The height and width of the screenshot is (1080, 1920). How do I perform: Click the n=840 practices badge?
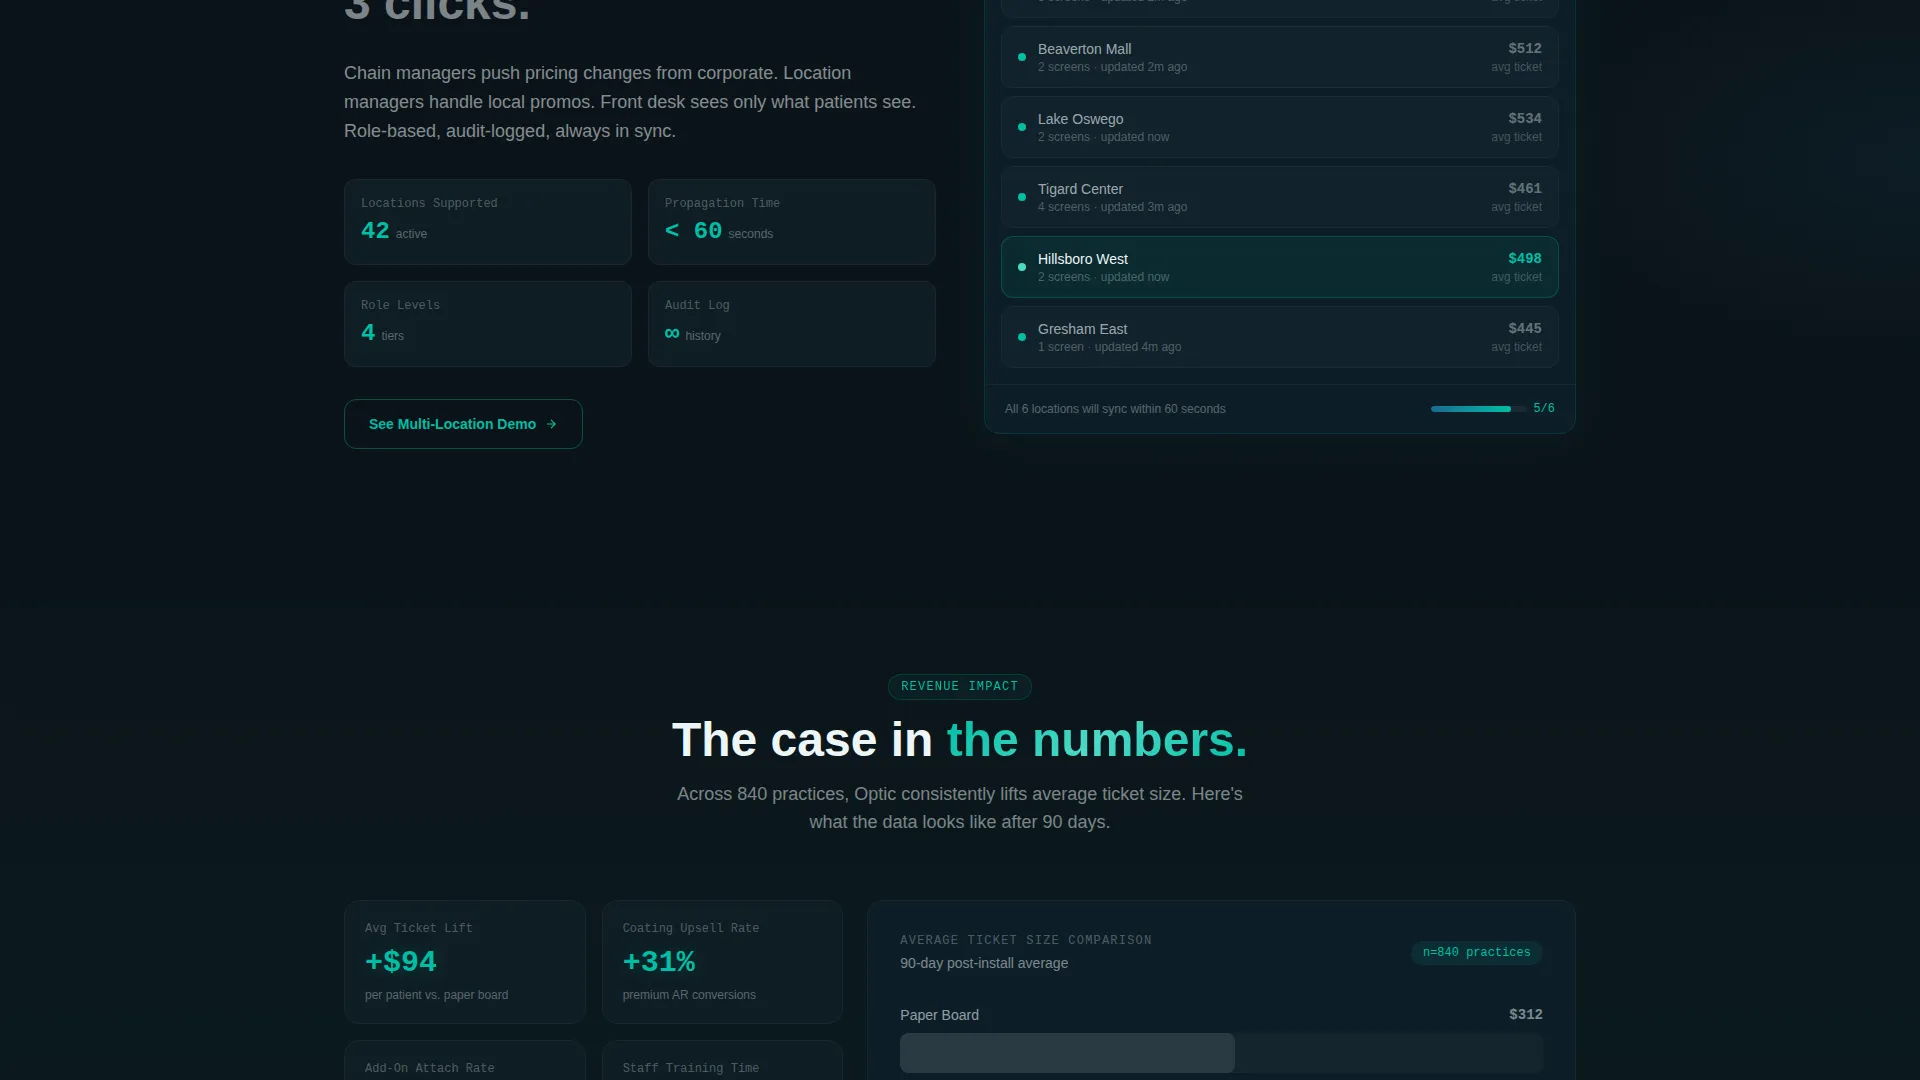1476,952
